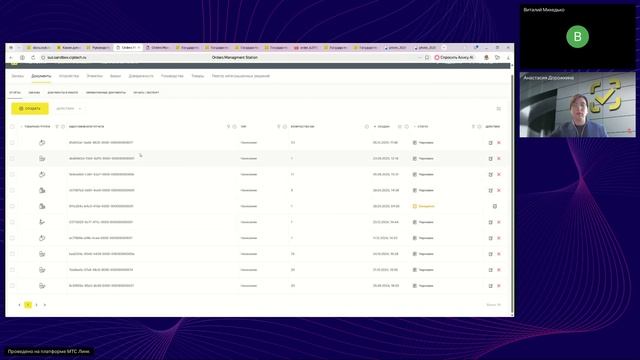640x360 pixels.
Task: Open table column settings icon above the table
Action: tap(498, 109)
